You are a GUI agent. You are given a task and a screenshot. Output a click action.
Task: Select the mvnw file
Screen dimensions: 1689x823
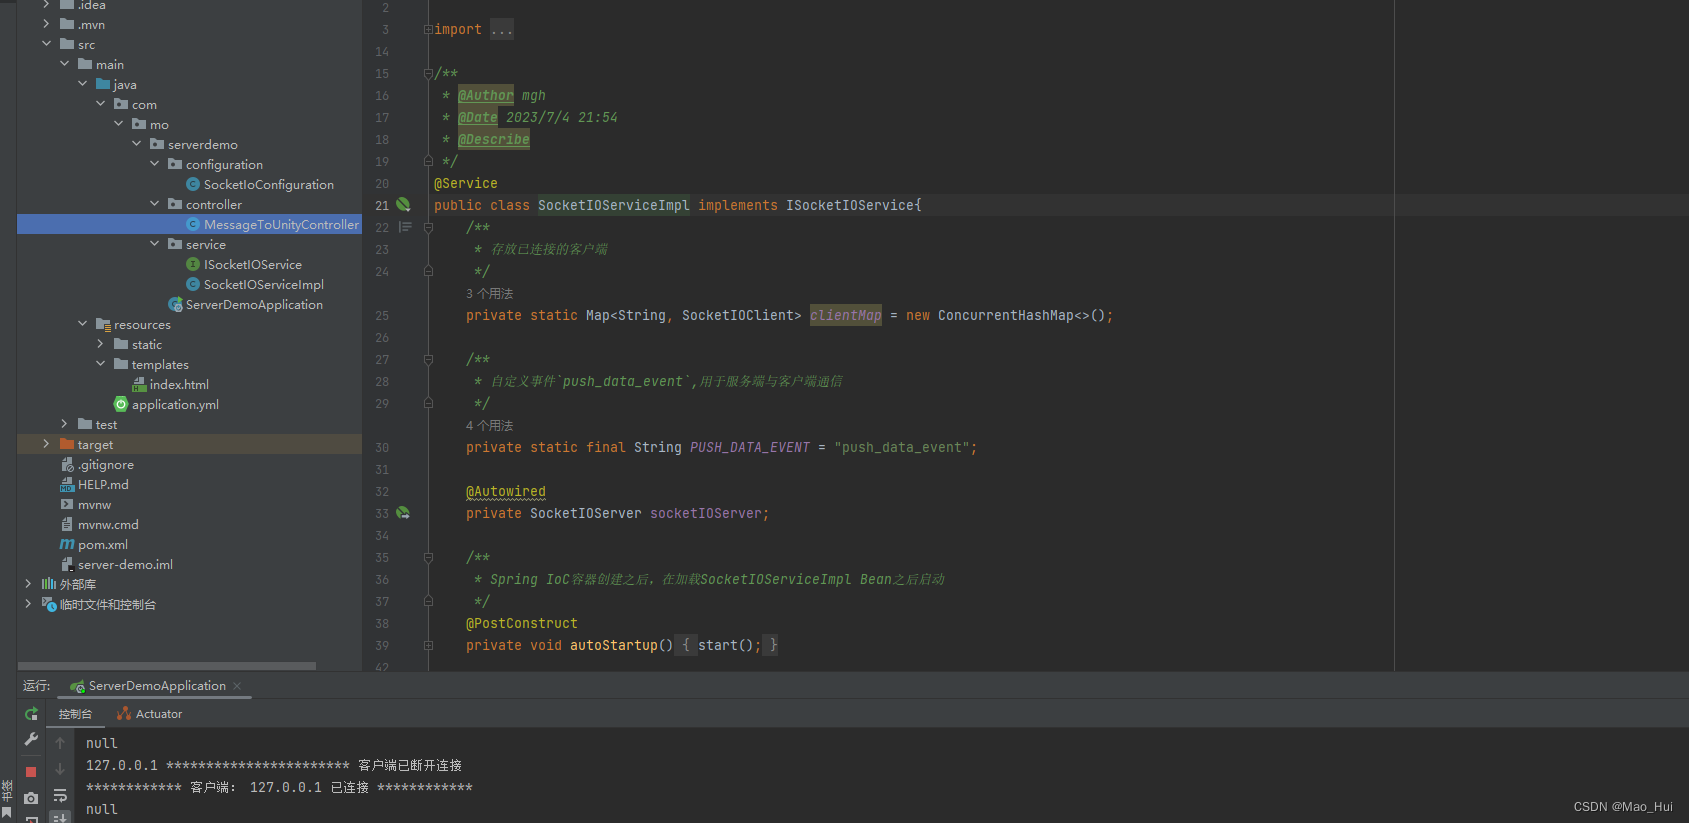pos(94,505)
